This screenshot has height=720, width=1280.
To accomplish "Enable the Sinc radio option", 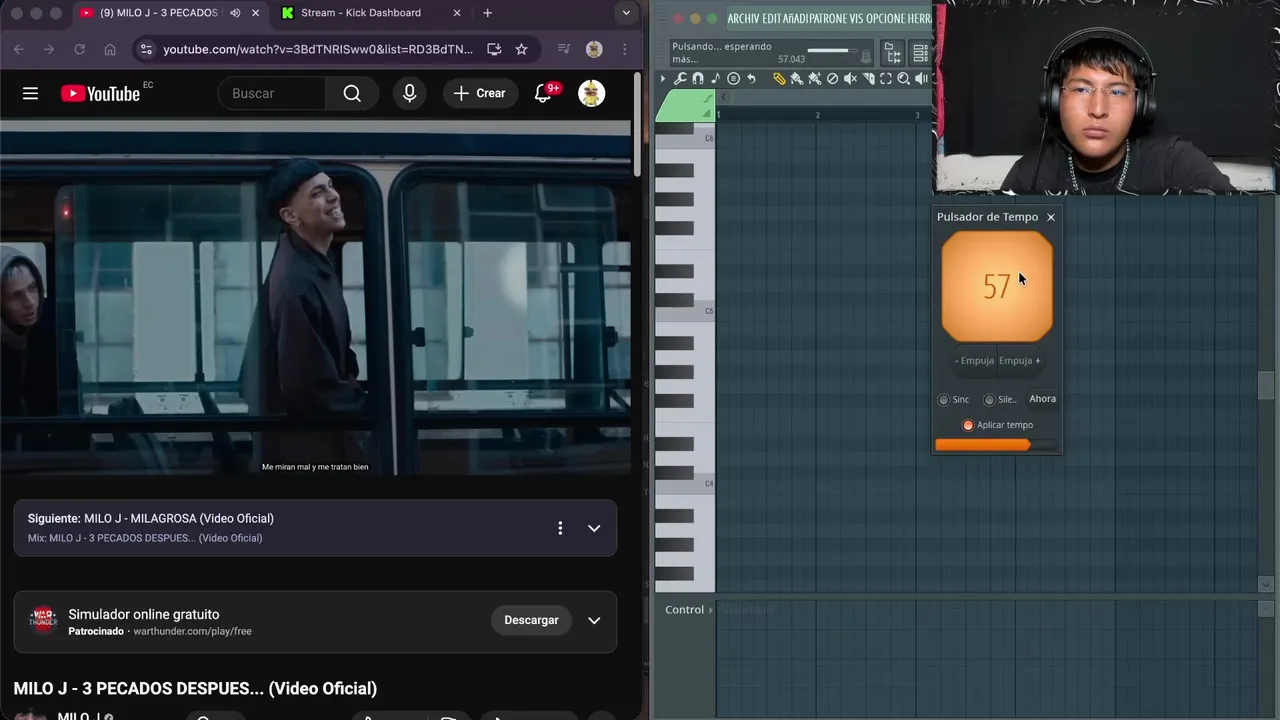I will point(953,399).
